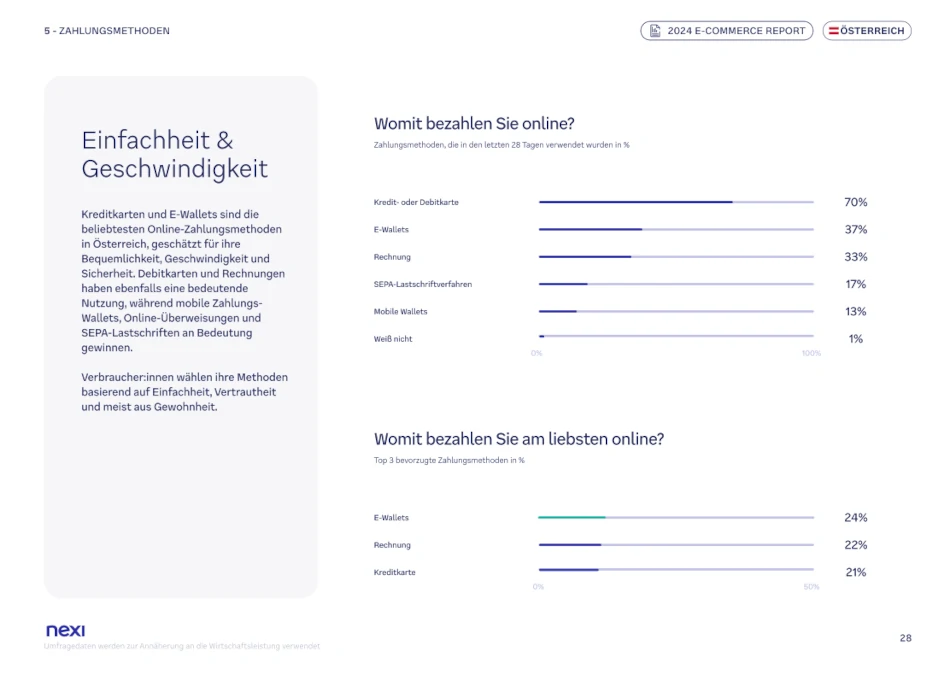Click the Zahlungsmethoden section header
Screen dimensions: 950x675
coord(107,31)
